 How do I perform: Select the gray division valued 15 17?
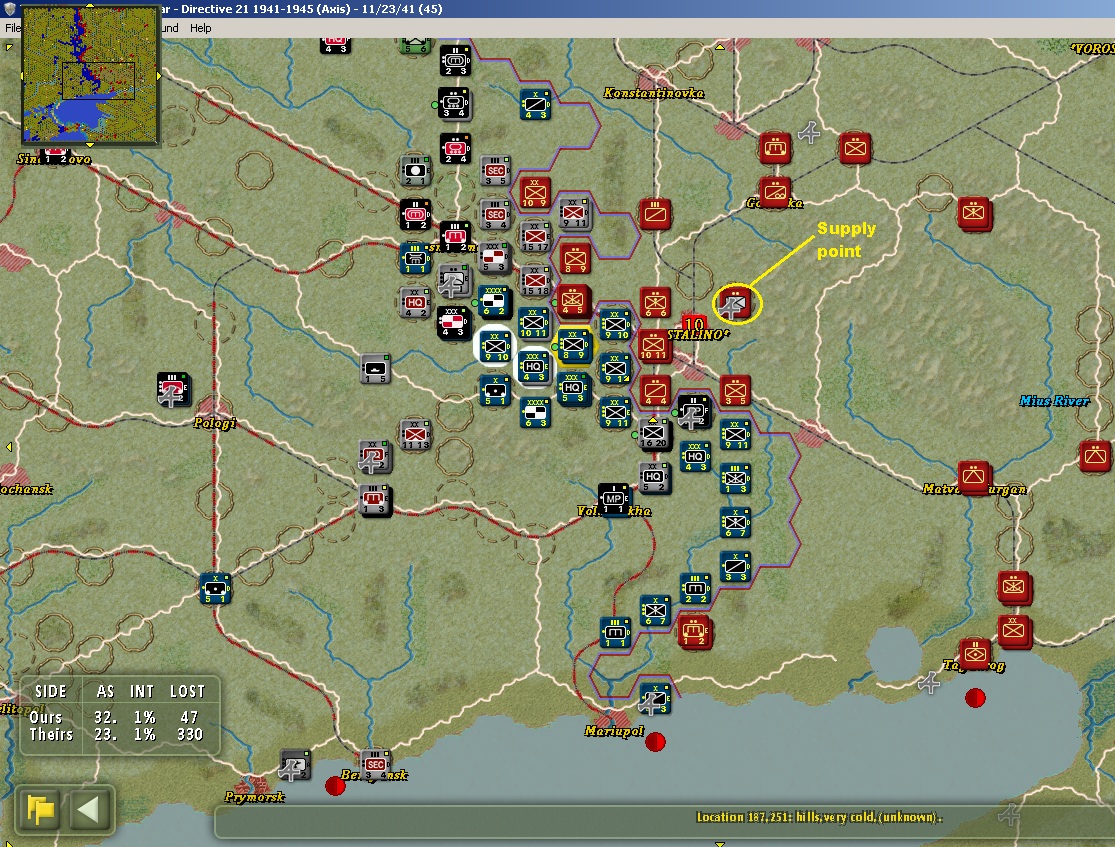(x=535, y=237)
